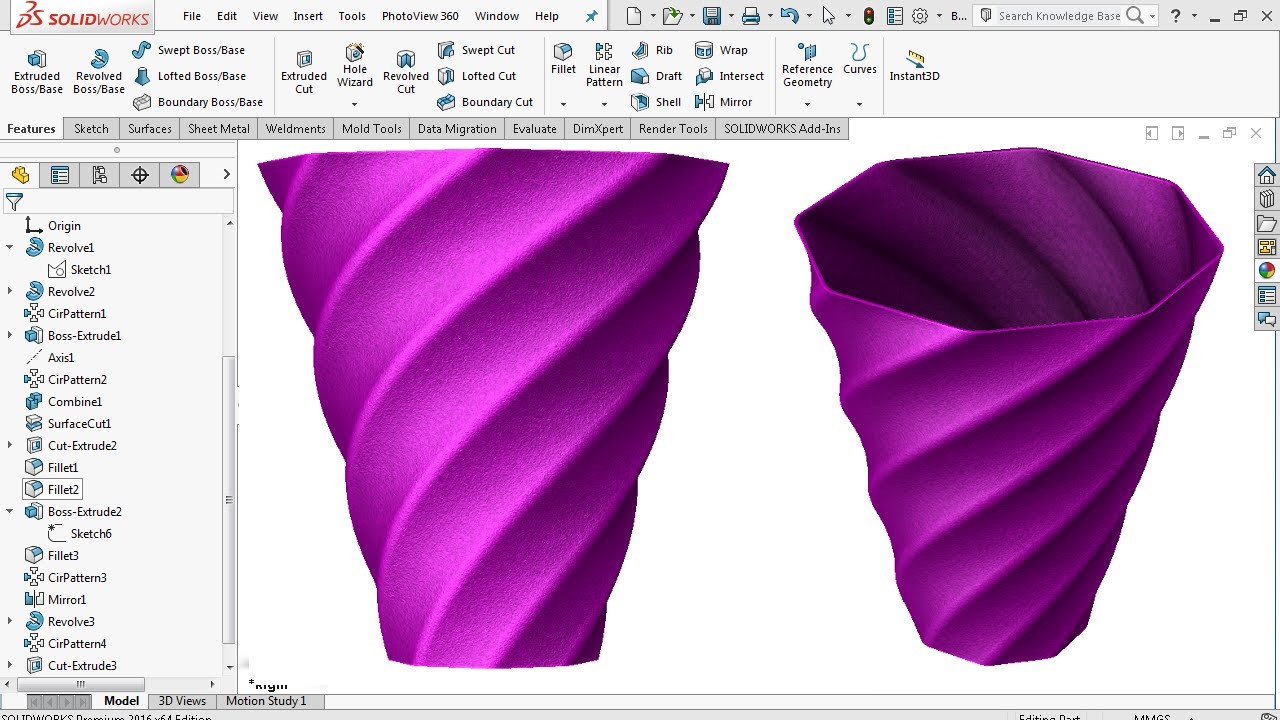Switch to the Sketch tab
1280x720 pixels.
coord(91,129)
